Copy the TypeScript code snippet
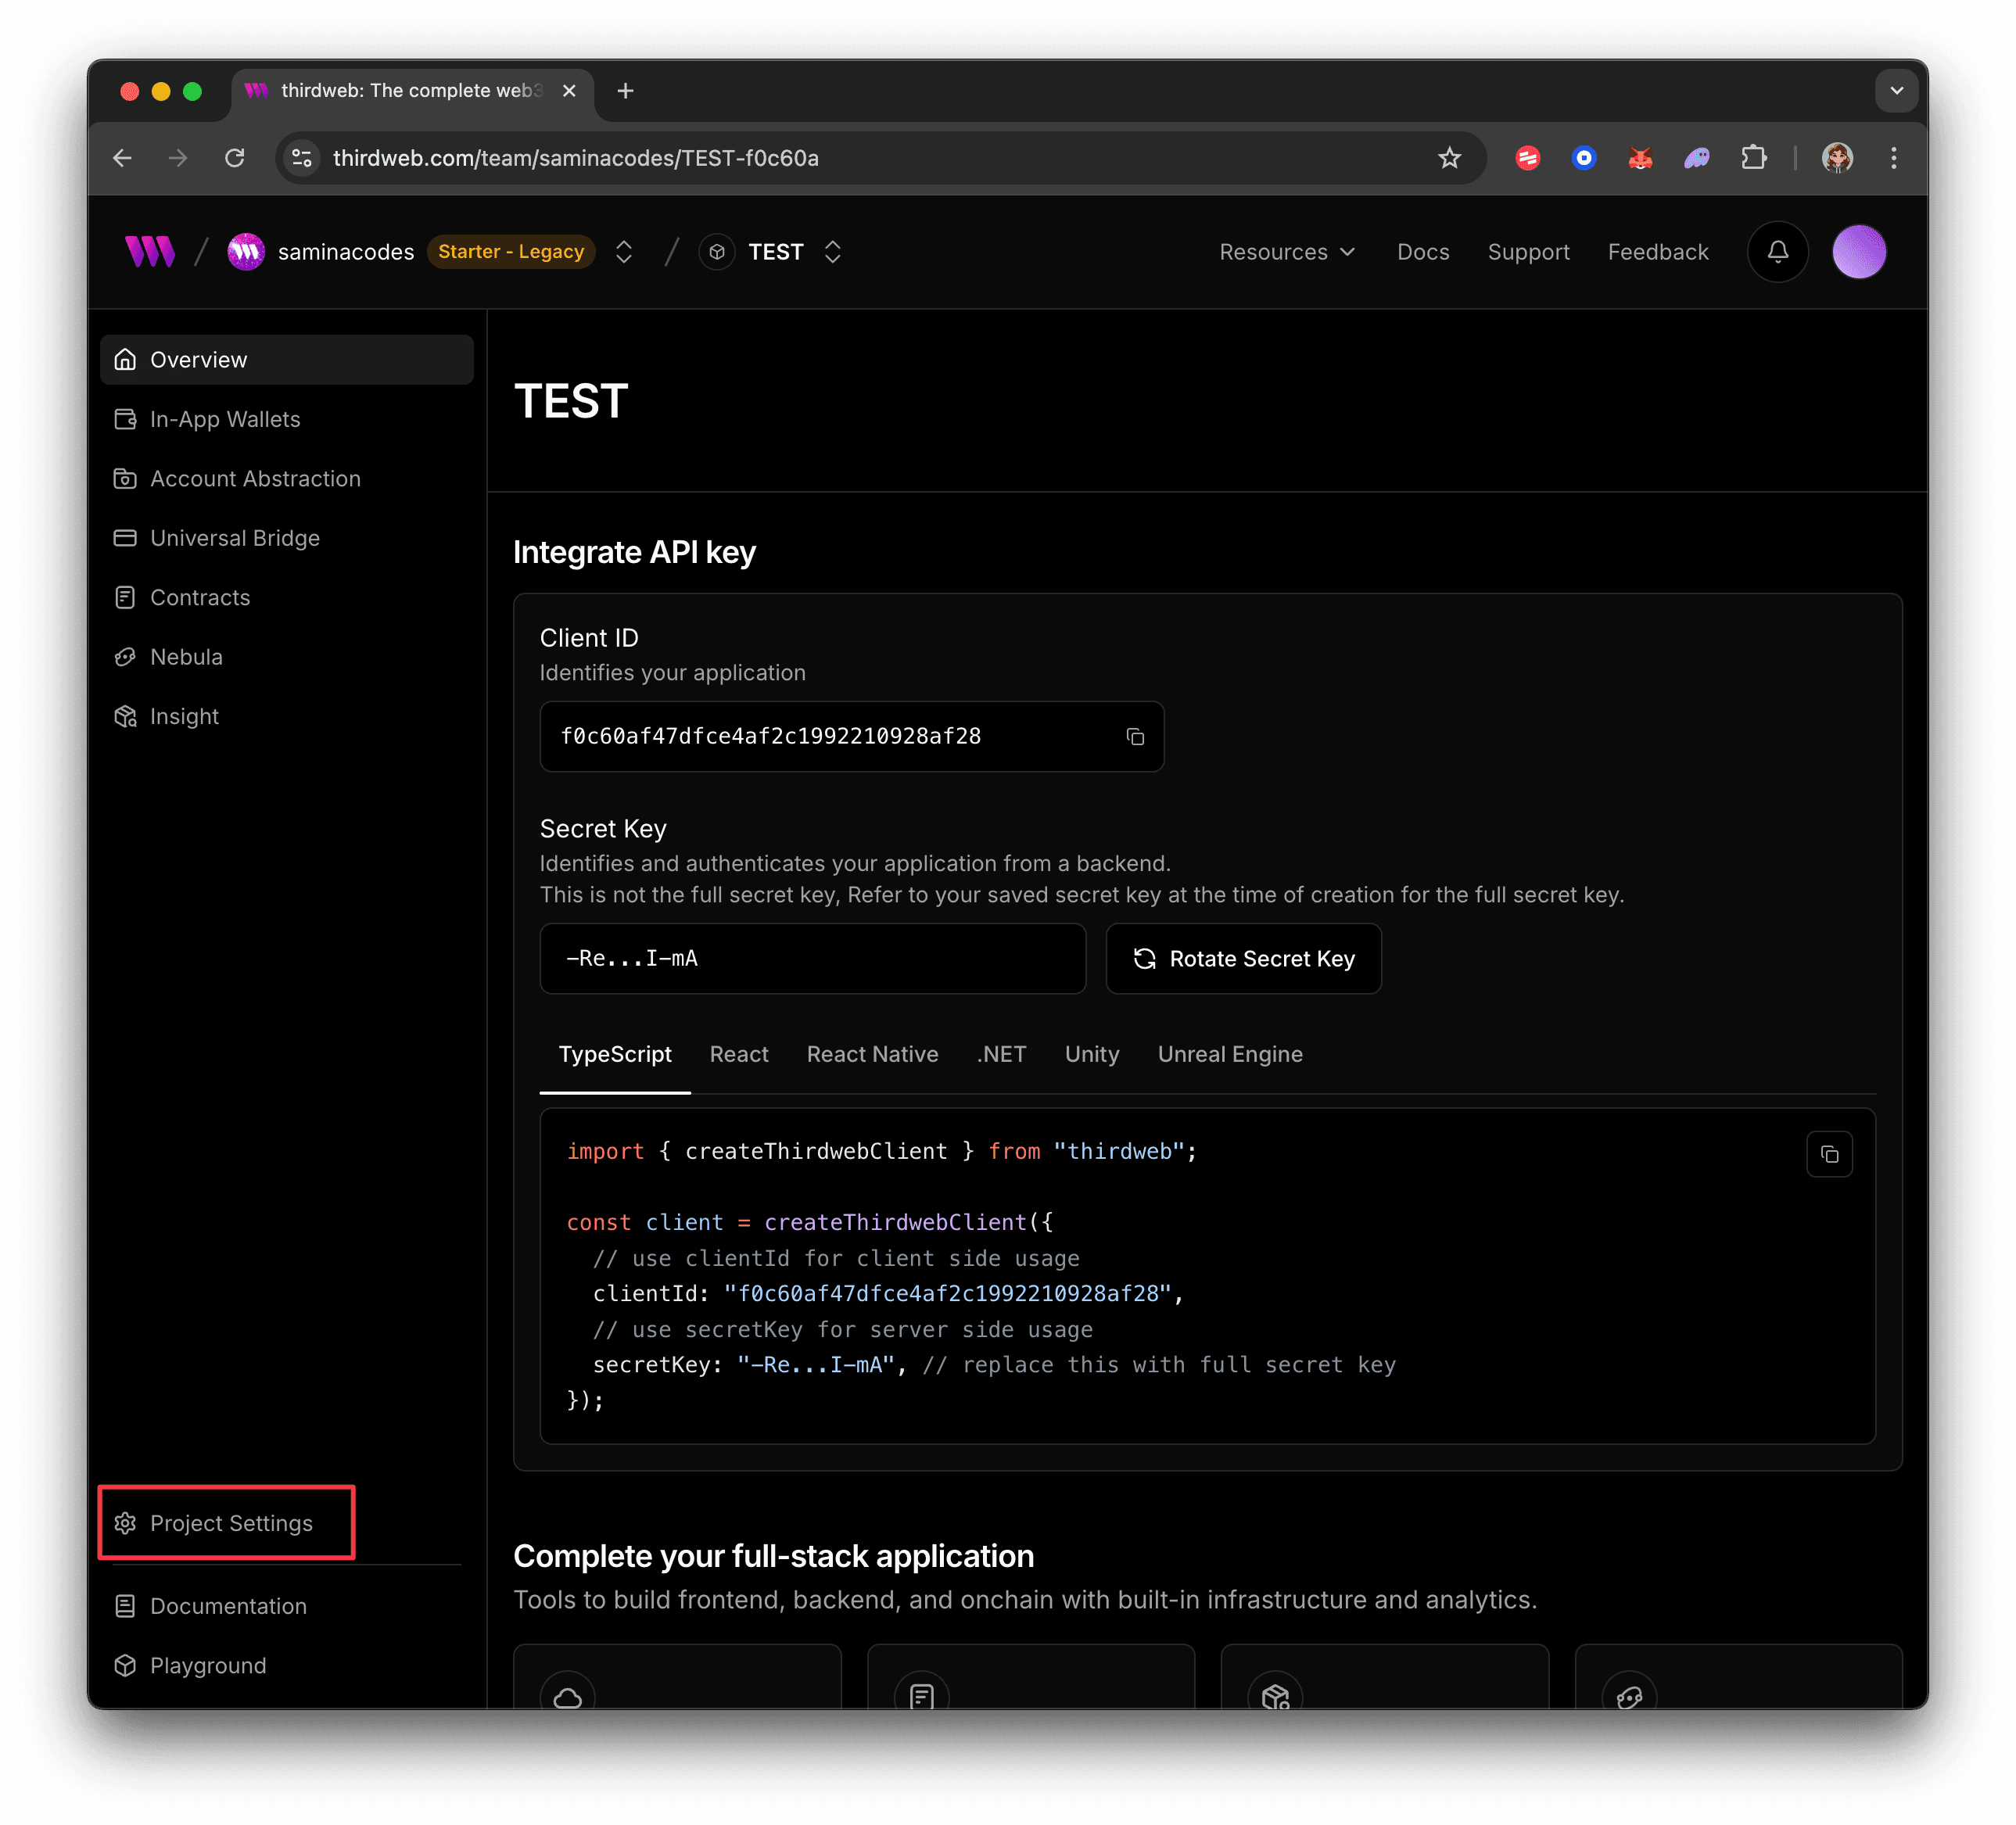This screenshot has width=2016, height=1825. 1830,1154
